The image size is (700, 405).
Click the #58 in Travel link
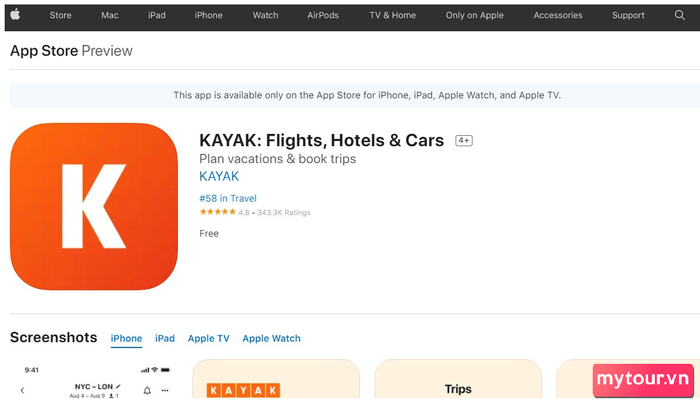(228, 198)
